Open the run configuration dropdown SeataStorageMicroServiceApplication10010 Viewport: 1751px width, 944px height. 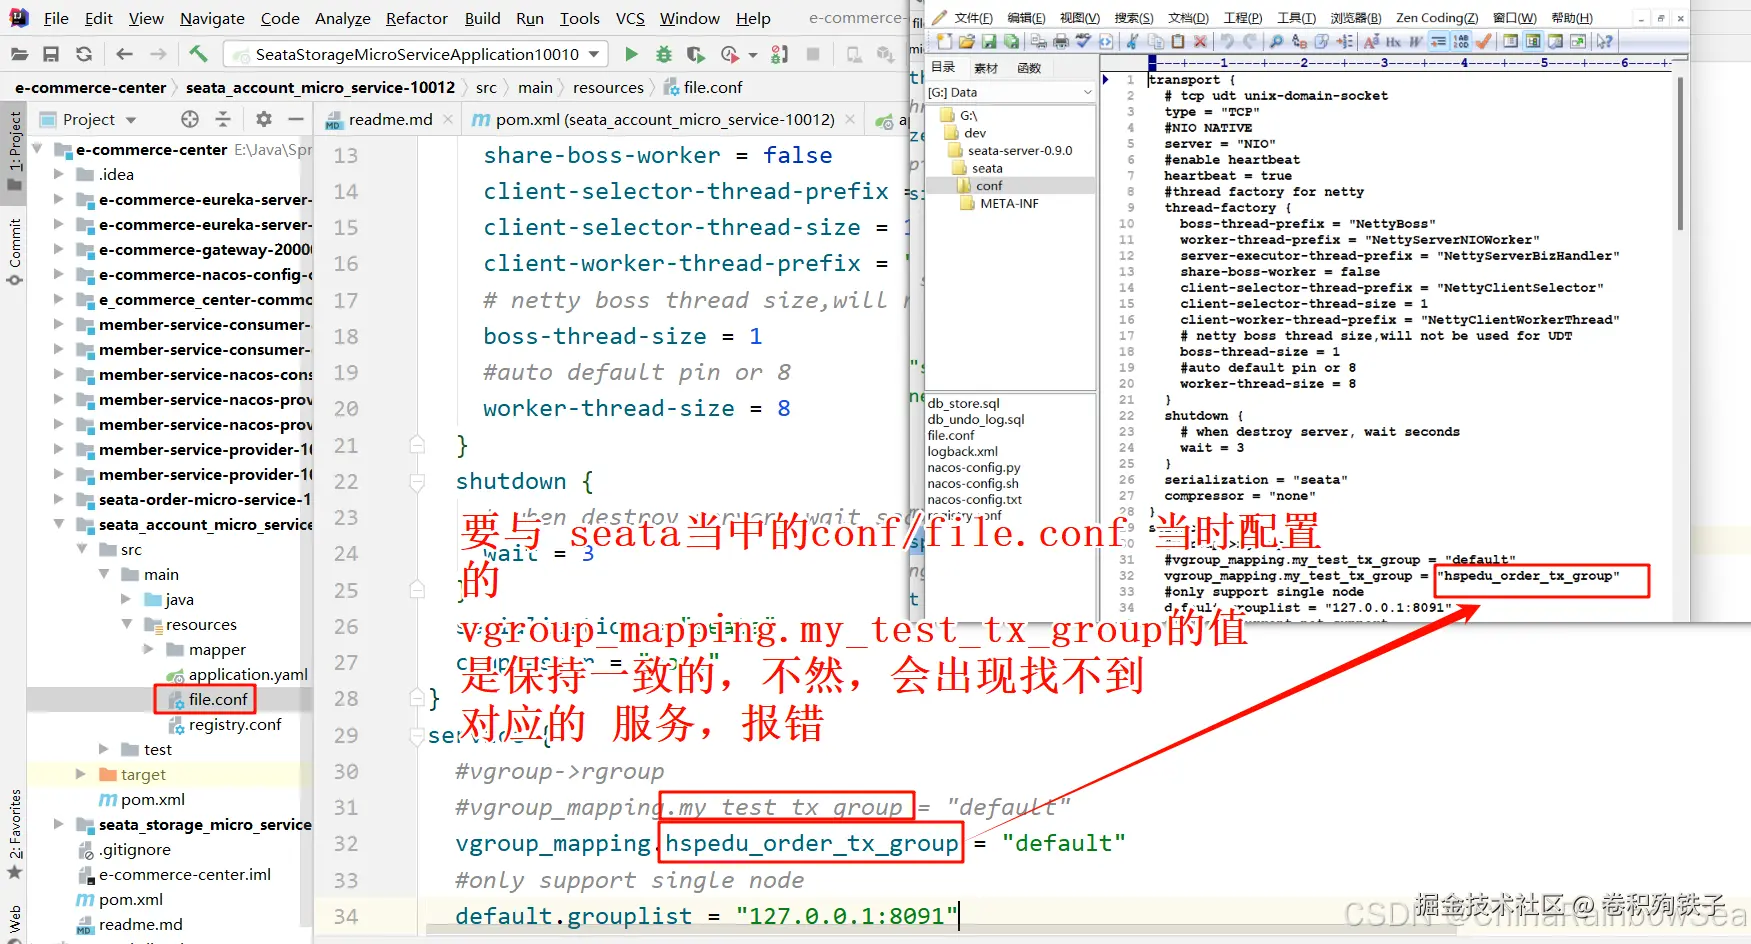click(416, 54)
